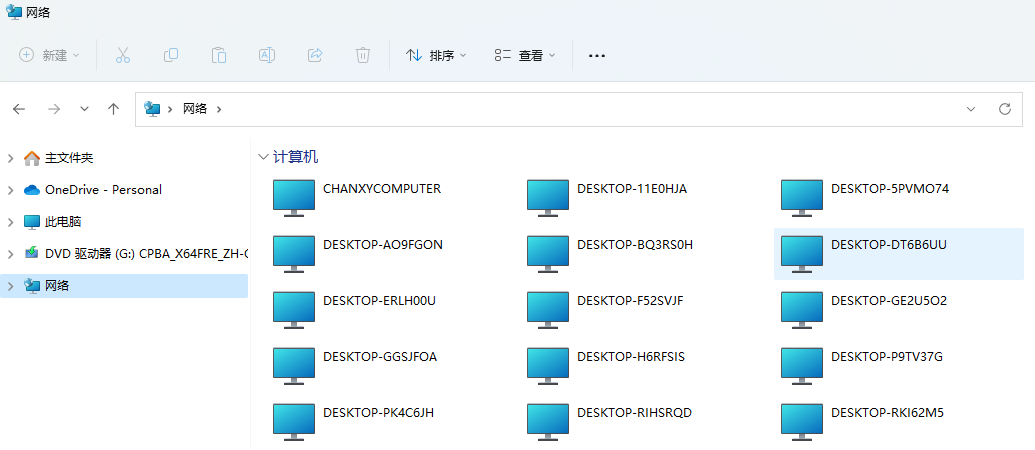
Task: Select the CHANXYCOMPUTER monitor icon
Action: [x=294, y=198]
